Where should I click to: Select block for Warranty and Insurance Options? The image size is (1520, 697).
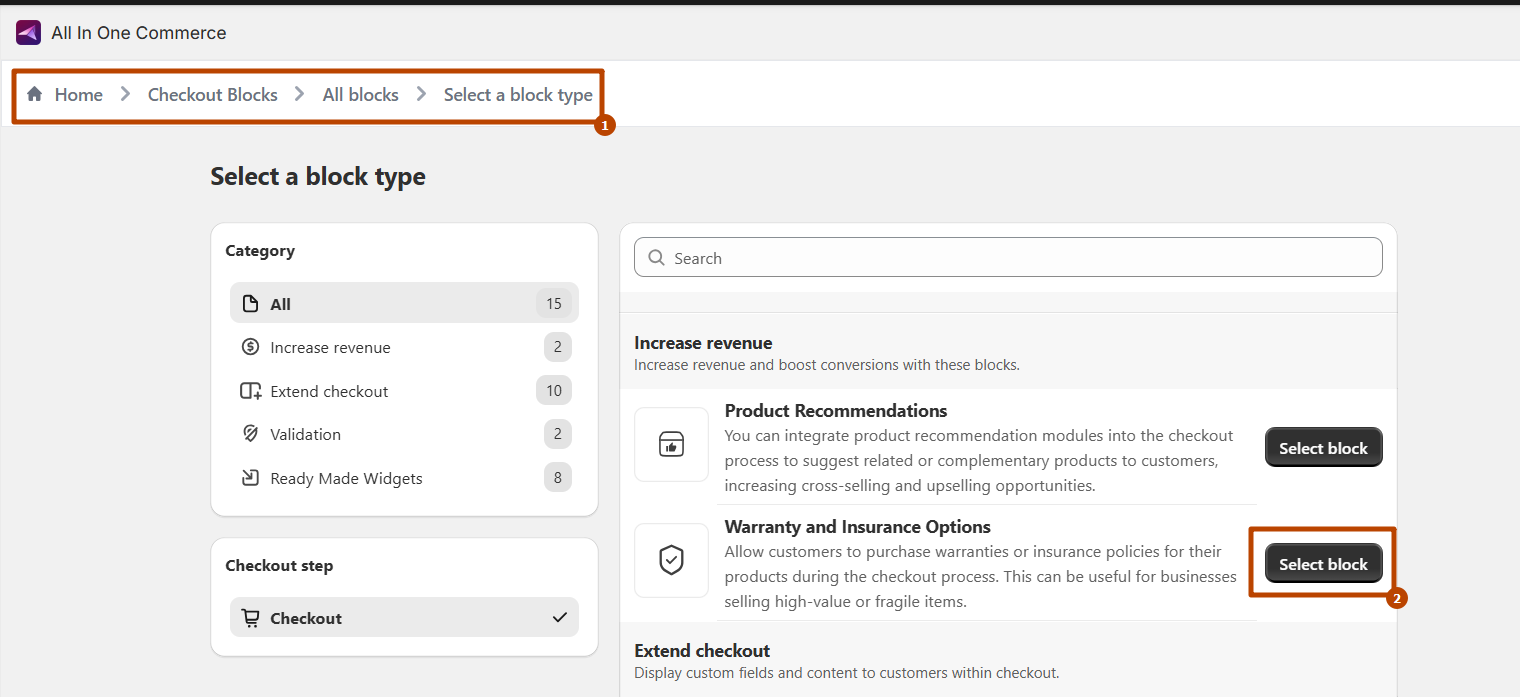1323,564
